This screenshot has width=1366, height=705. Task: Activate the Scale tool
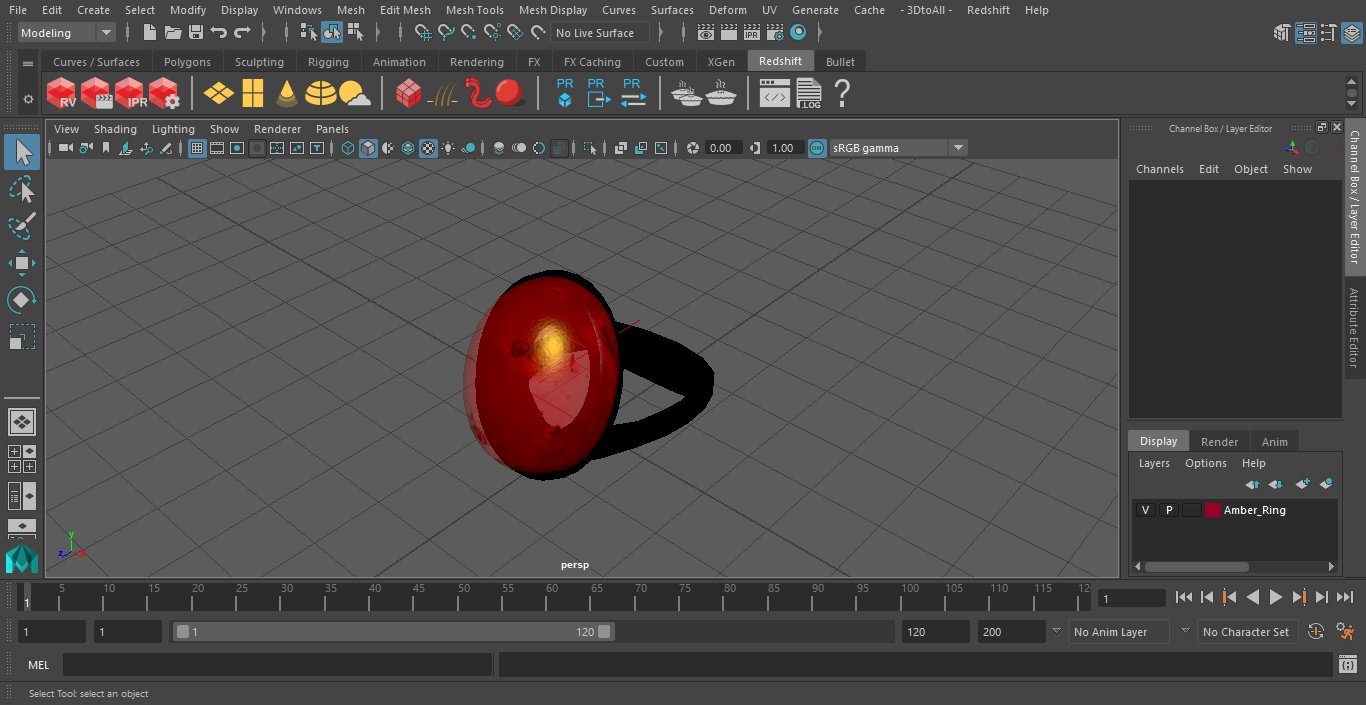coord(22,337)
